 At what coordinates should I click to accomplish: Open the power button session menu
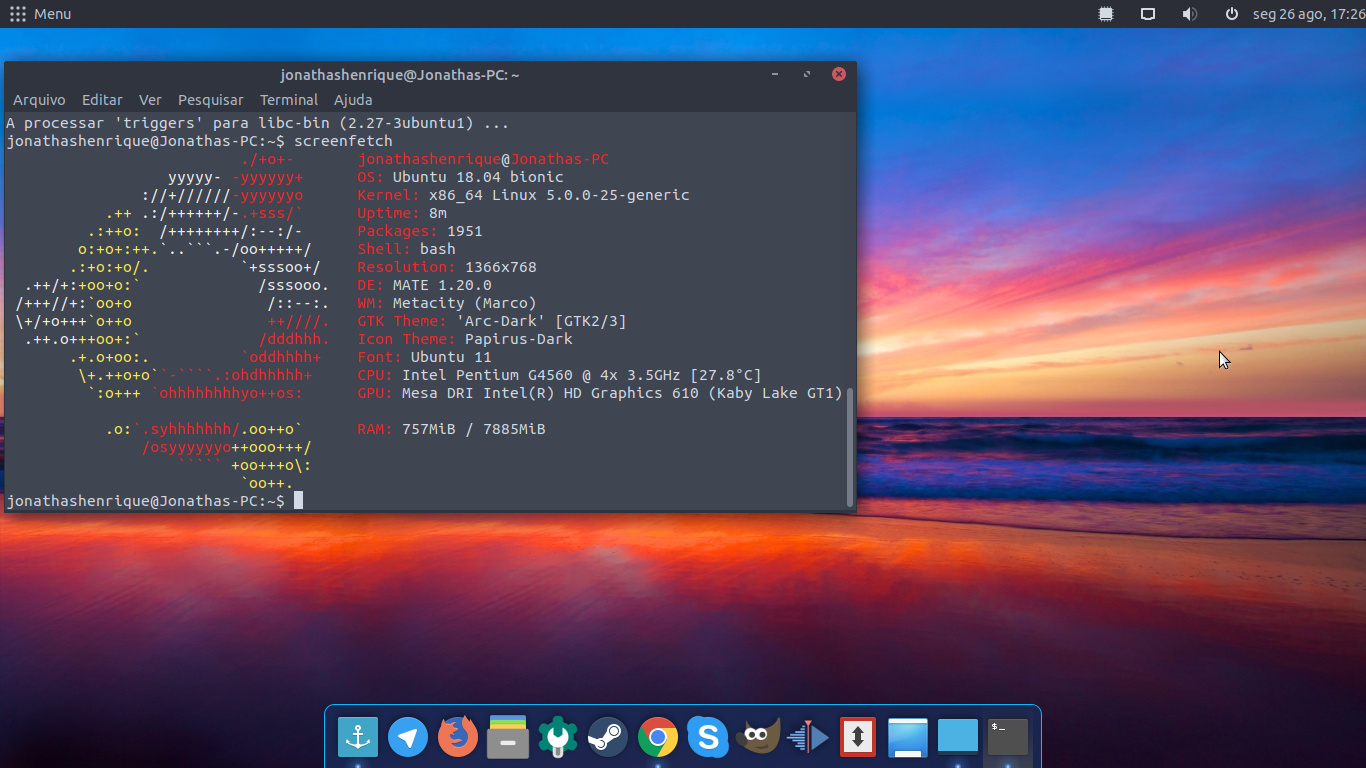[x=1231, y=14]
